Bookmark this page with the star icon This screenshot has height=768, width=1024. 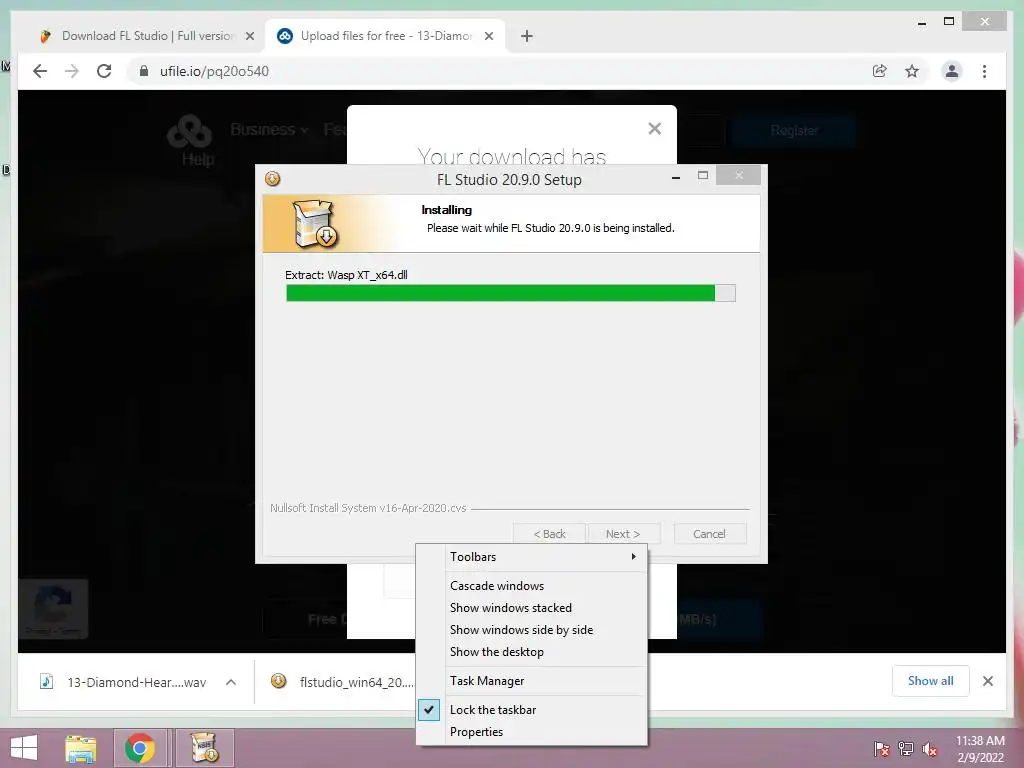click(912, 71)
